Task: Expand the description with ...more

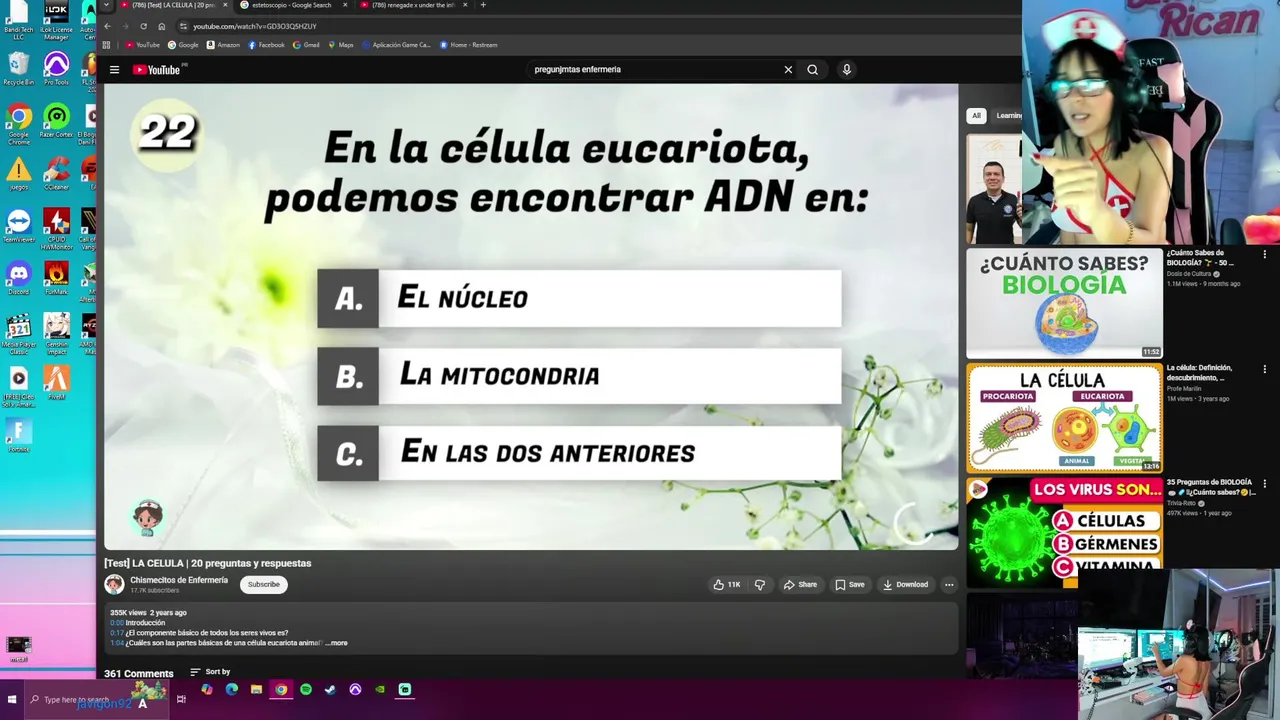Action: 337,643
